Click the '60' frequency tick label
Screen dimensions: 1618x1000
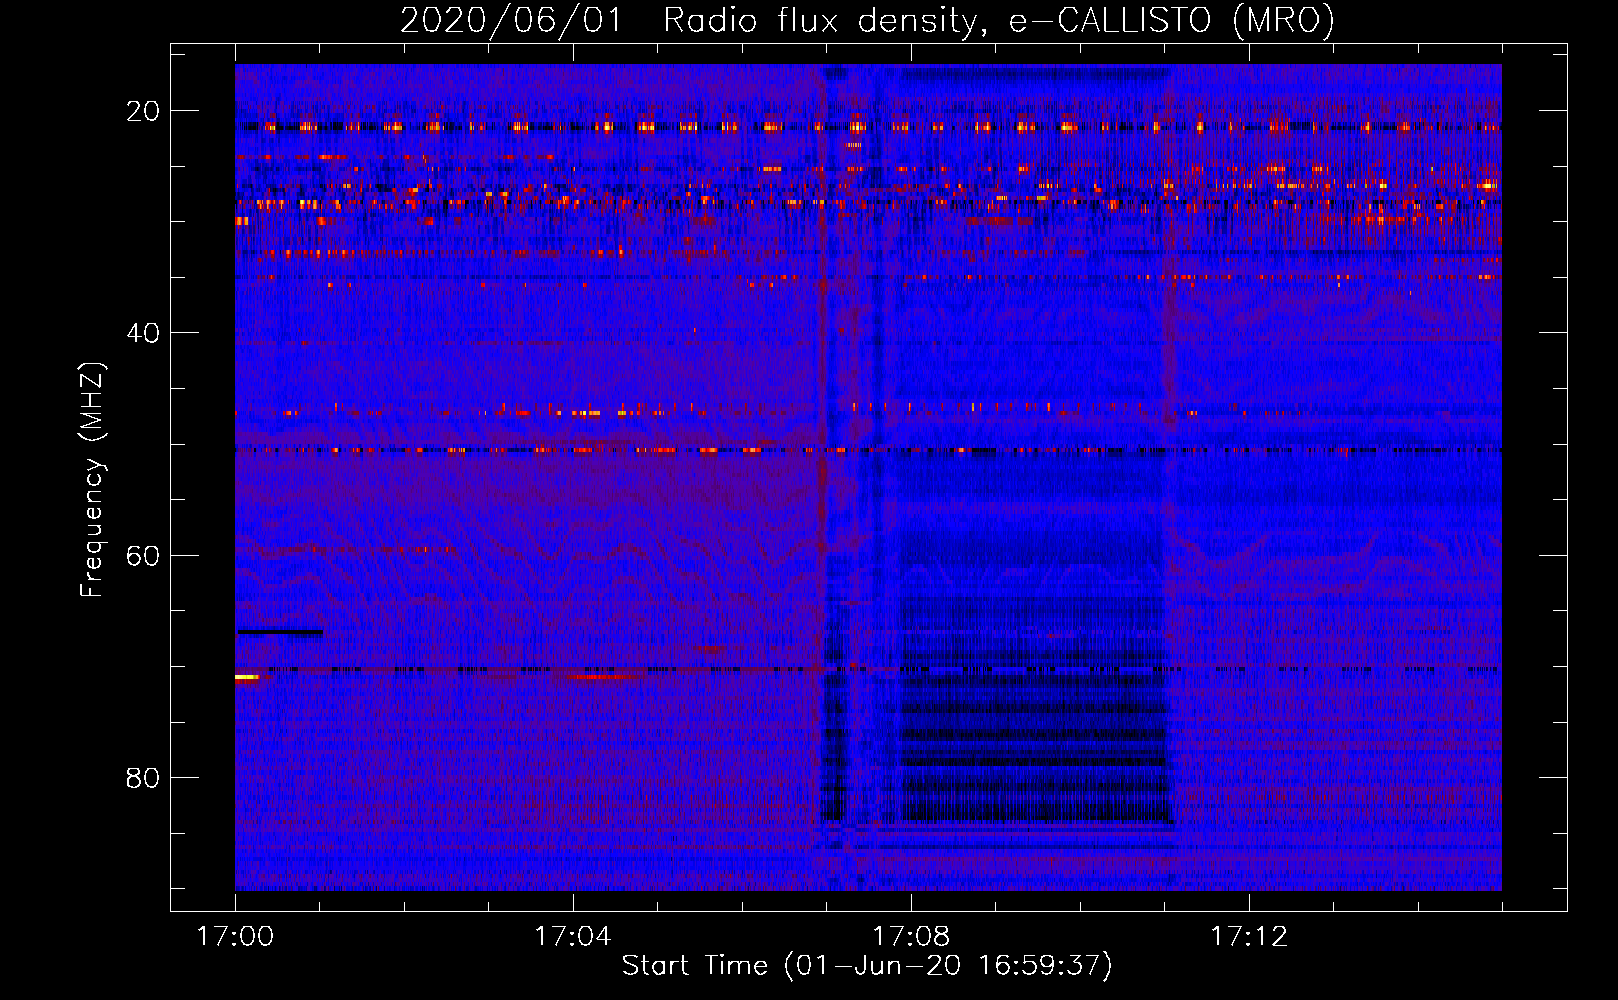tap(143, 555)
